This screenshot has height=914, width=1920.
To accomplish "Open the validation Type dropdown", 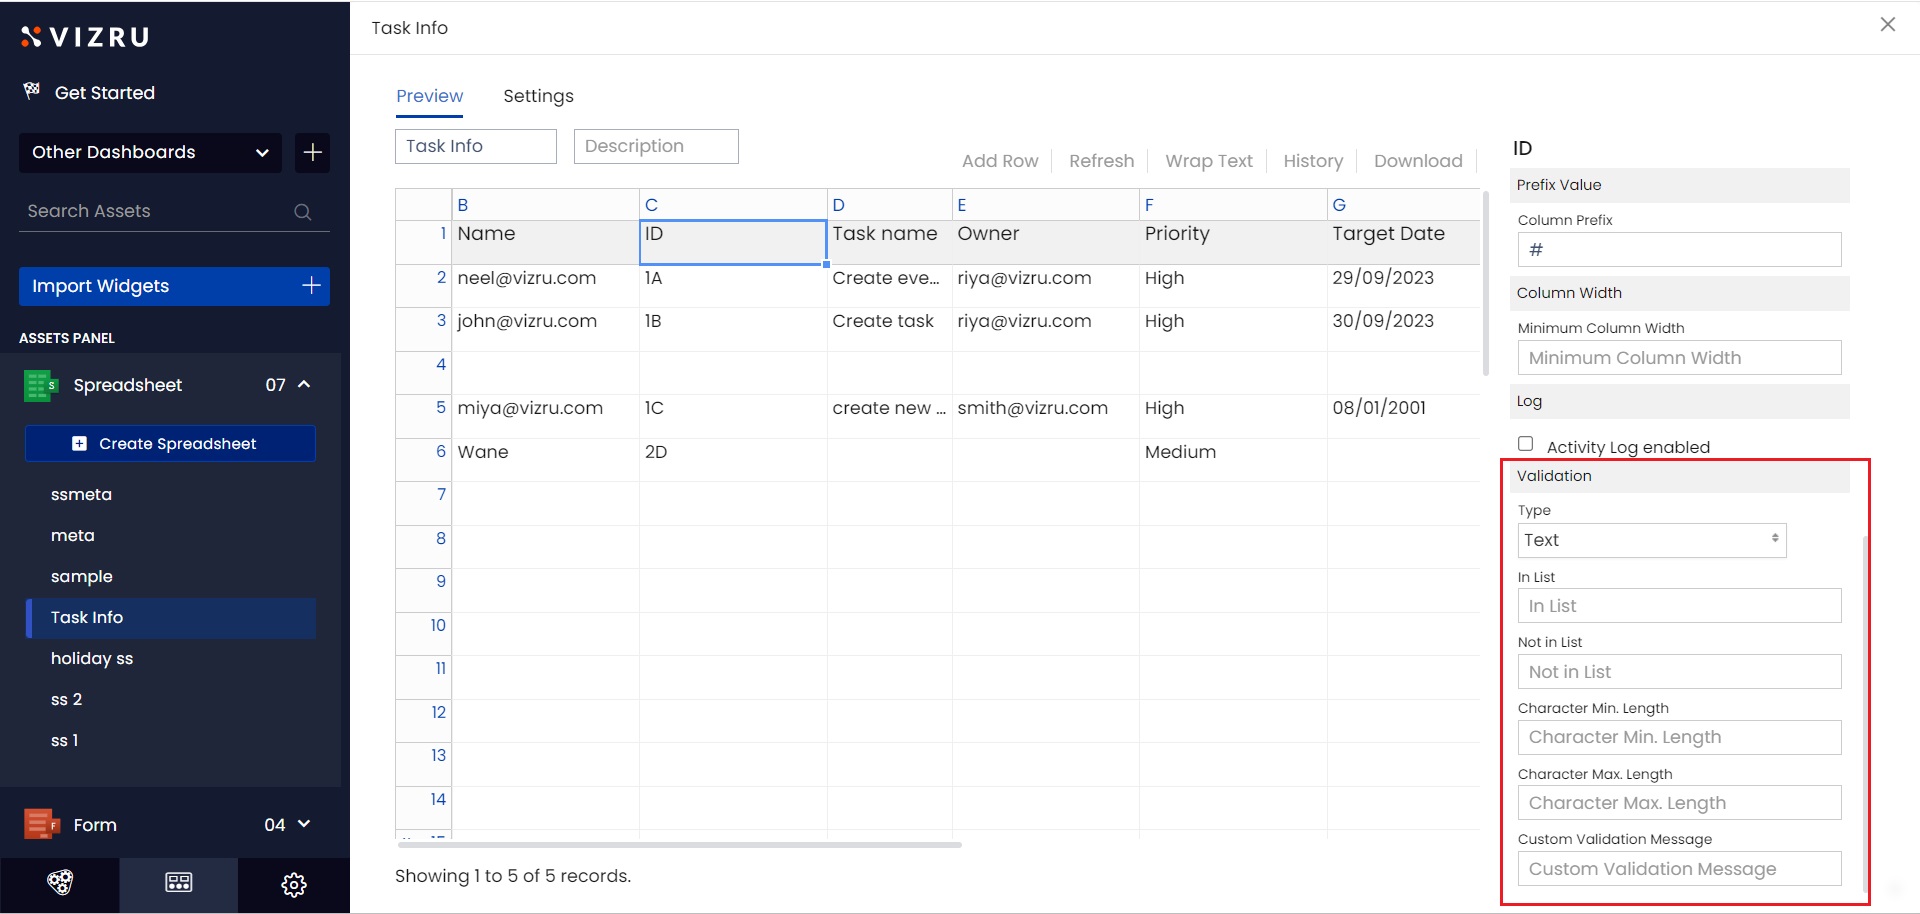I will (x=1651, y=540).
